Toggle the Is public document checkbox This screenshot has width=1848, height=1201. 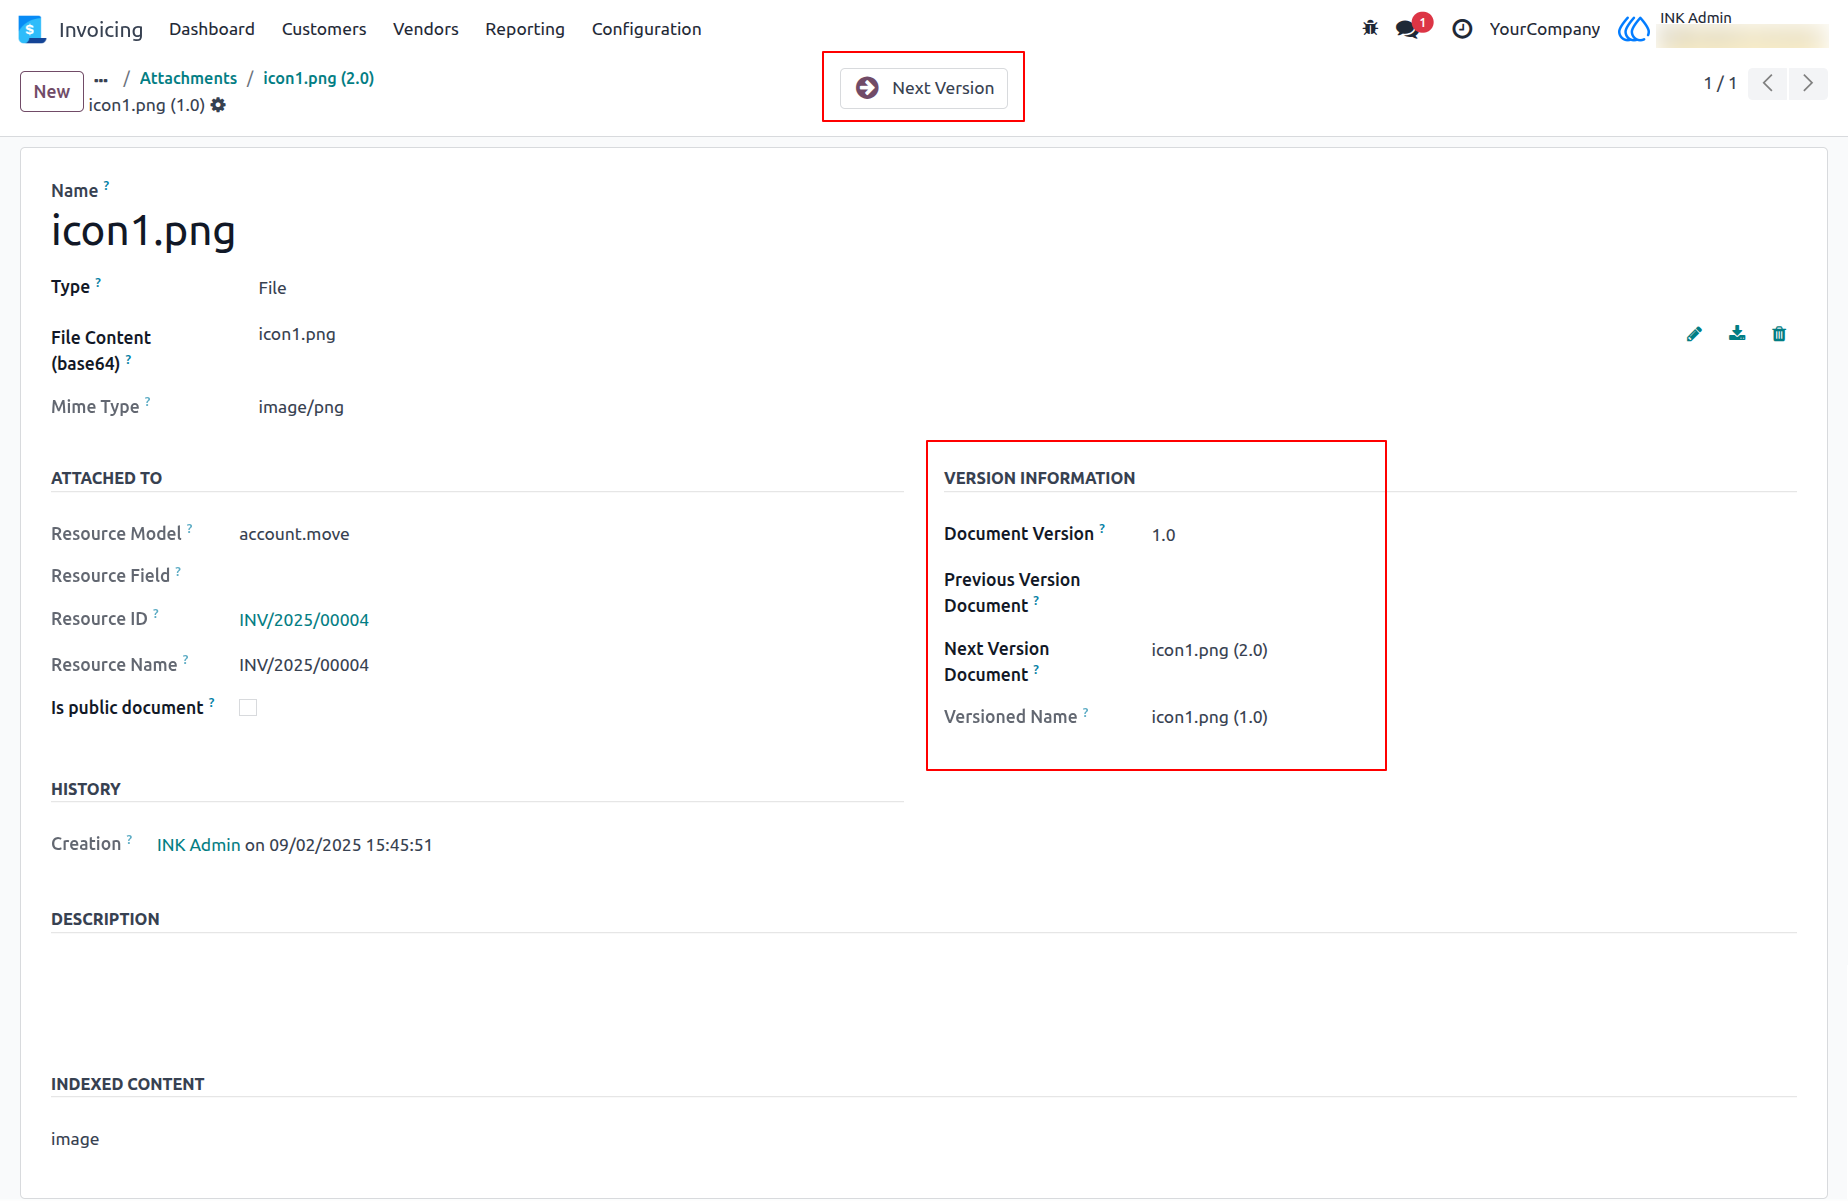coord(248,708)
